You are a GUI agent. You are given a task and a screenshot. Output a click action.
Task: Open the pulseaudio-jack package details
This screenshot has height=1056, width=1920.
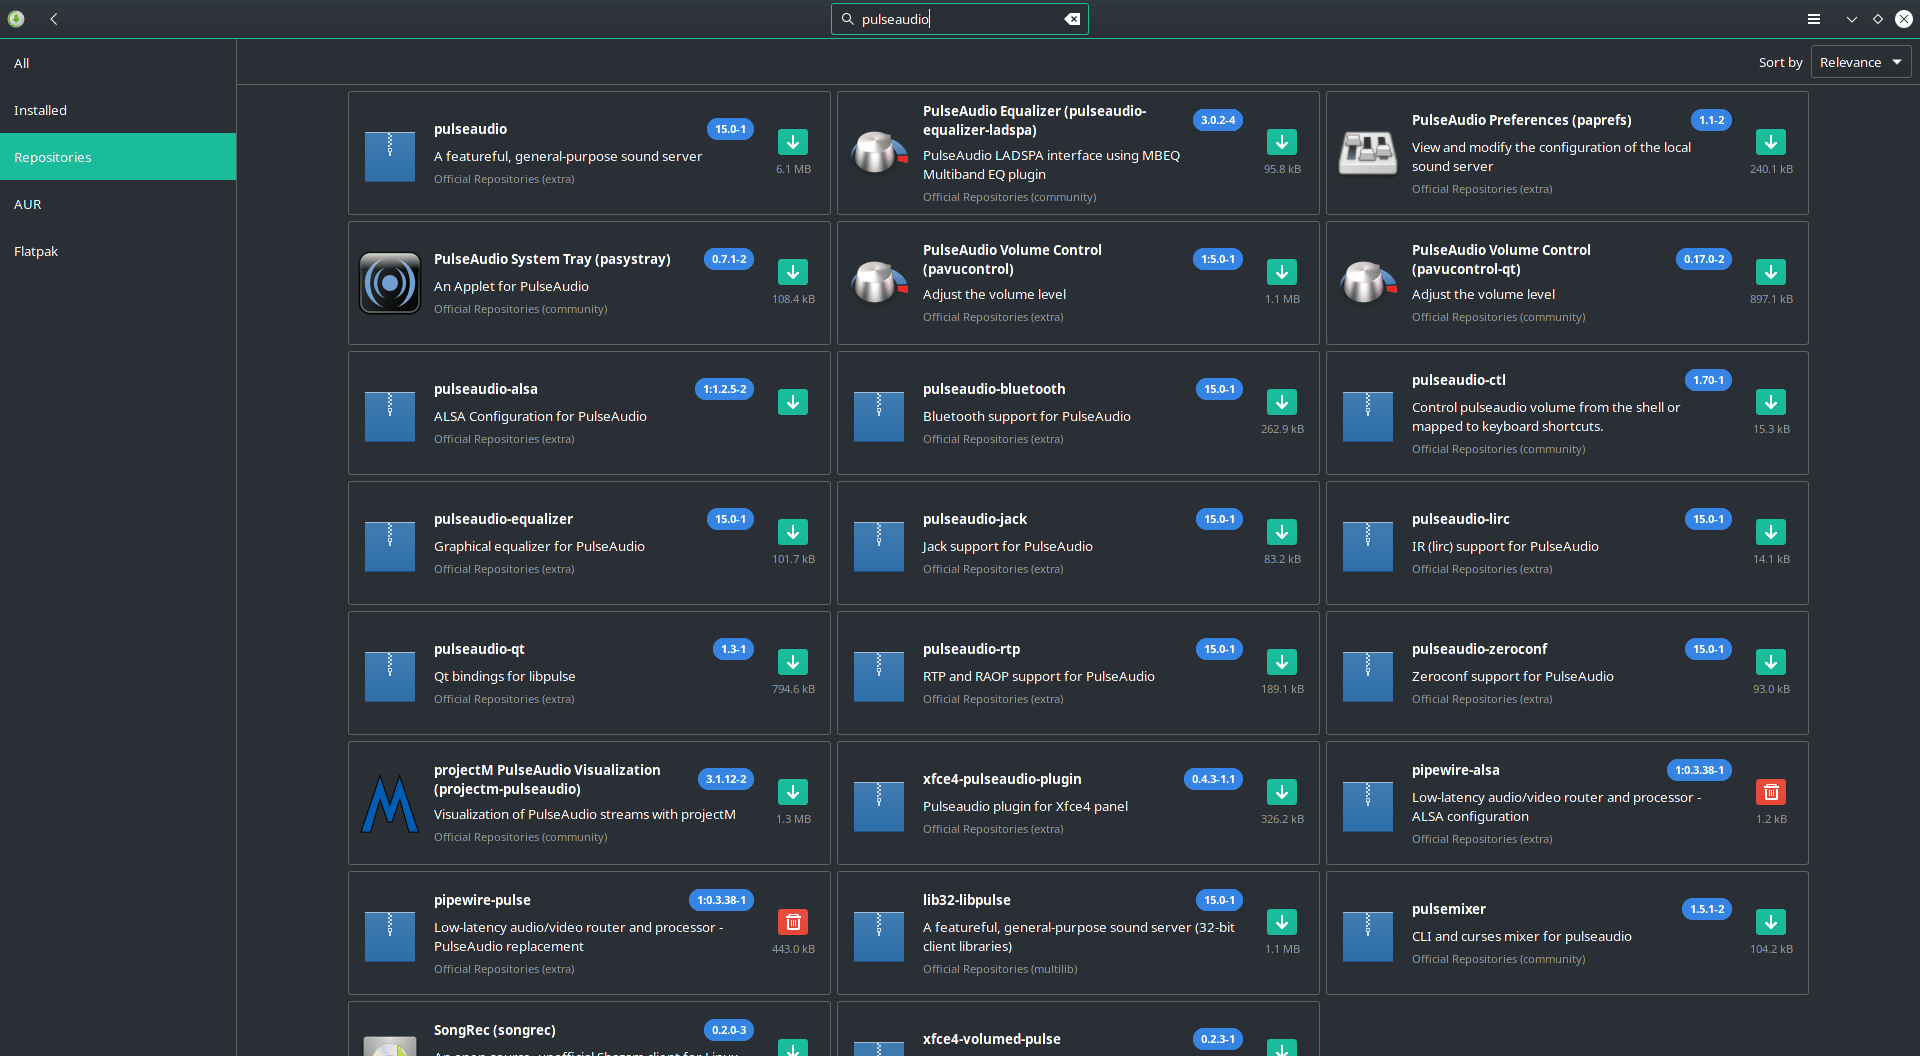975,519
